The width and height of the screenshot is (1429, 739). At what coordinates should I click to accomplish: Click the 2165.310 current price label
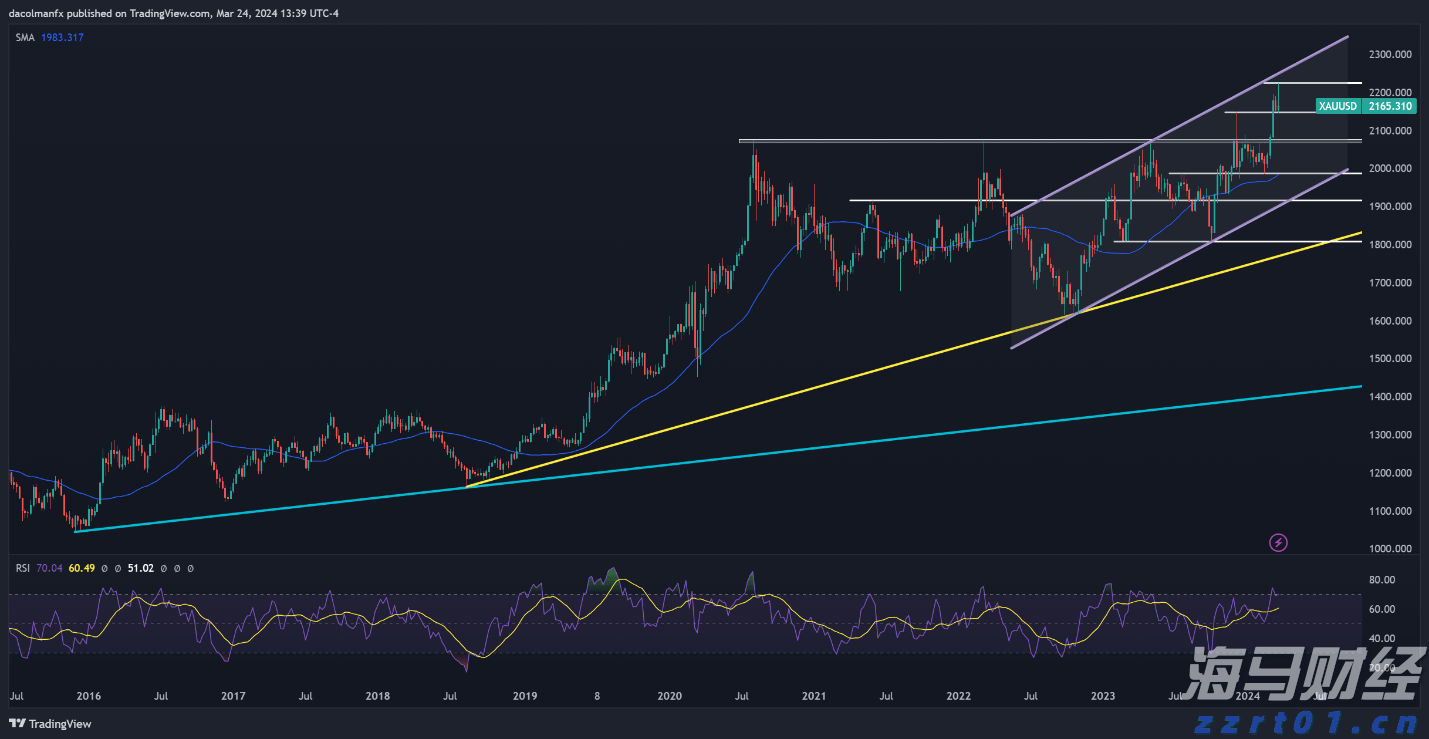click(x=1389, y=106)
